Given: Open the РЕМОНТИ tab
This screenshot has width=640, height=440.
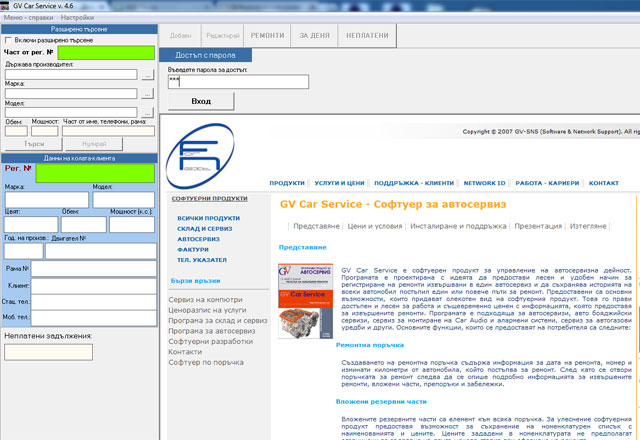Looking at the screenshot, I should (x=267, y=36).
